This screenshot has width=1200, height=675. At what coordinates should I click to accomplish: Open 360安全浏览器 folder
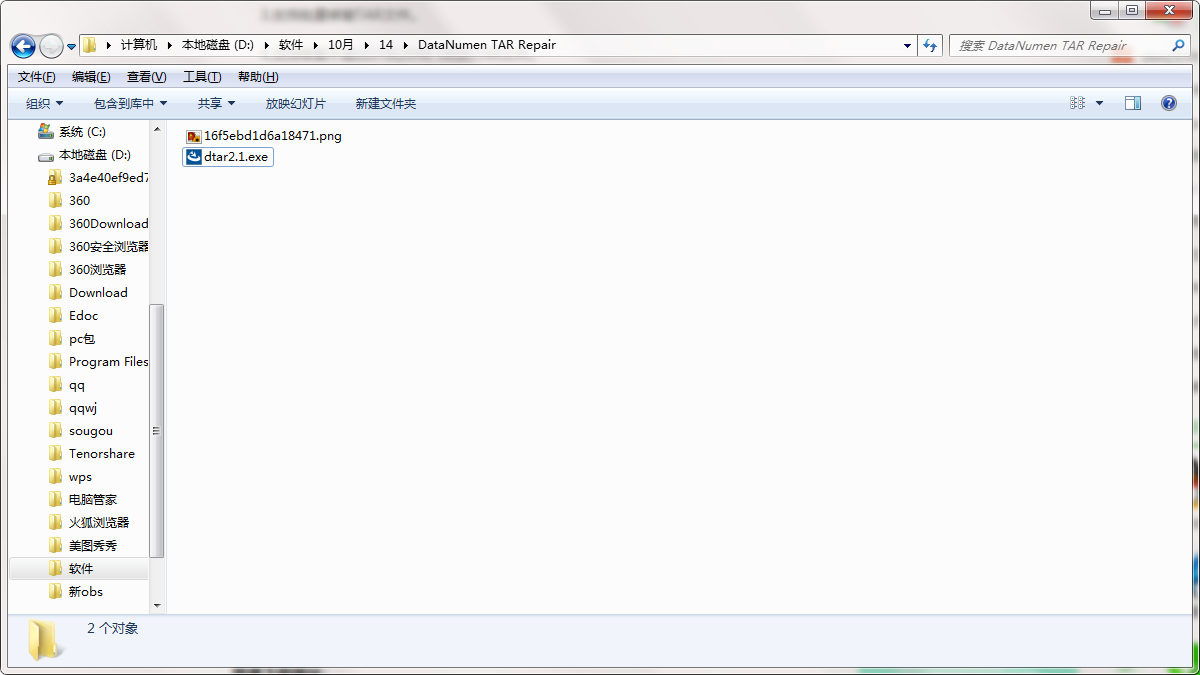(x=98, y=247)
